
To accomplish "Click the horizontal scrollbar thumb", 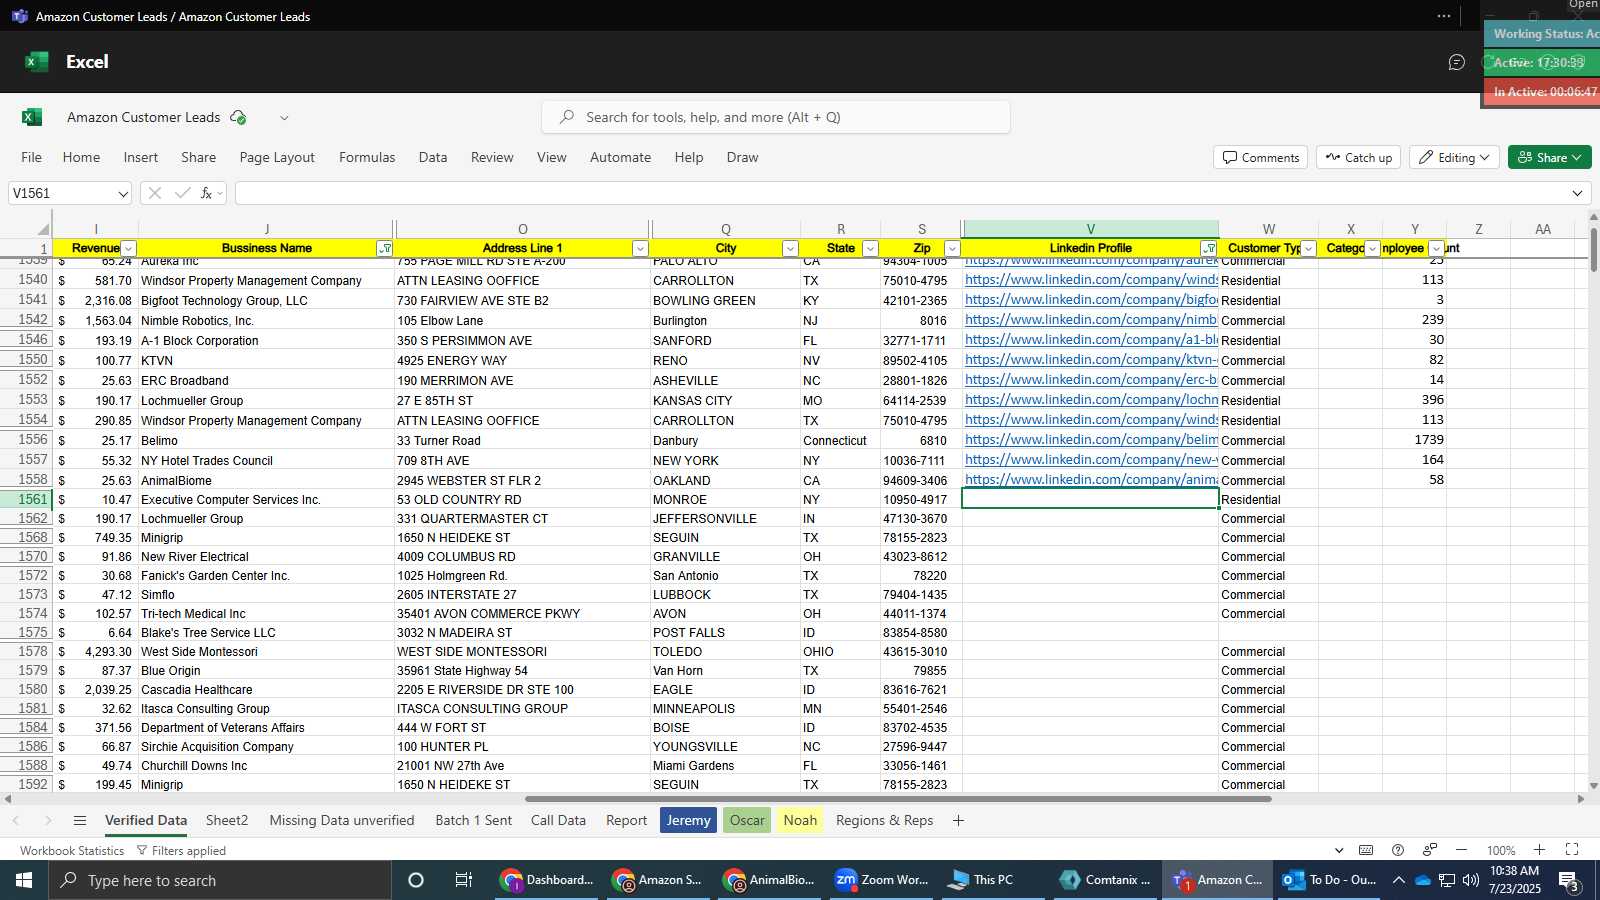I will click(x=898, y=799).
